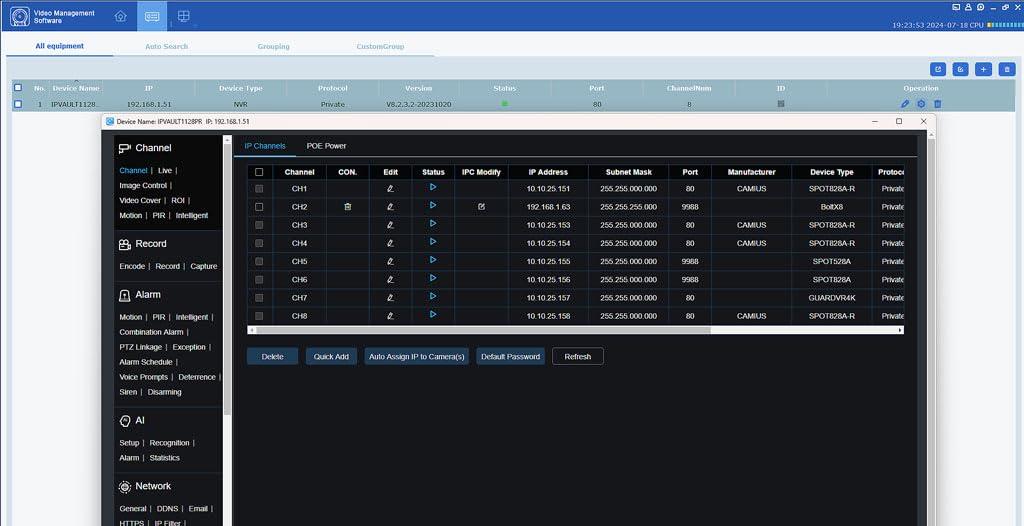Switch to the POE Power tab
Screen dimensions: 1024x526
click(x=326, y=146)
